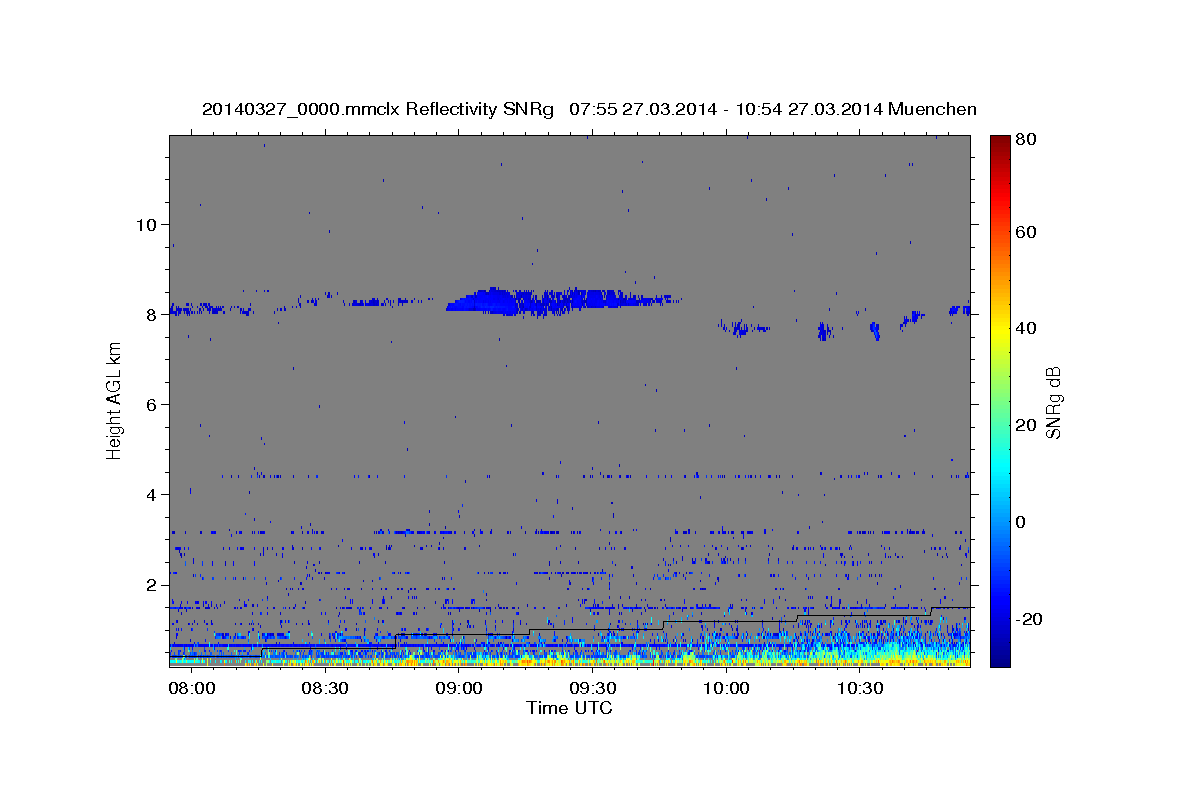
Task: Click the colorbar value -20
Action: click(x=1031, y=619)
